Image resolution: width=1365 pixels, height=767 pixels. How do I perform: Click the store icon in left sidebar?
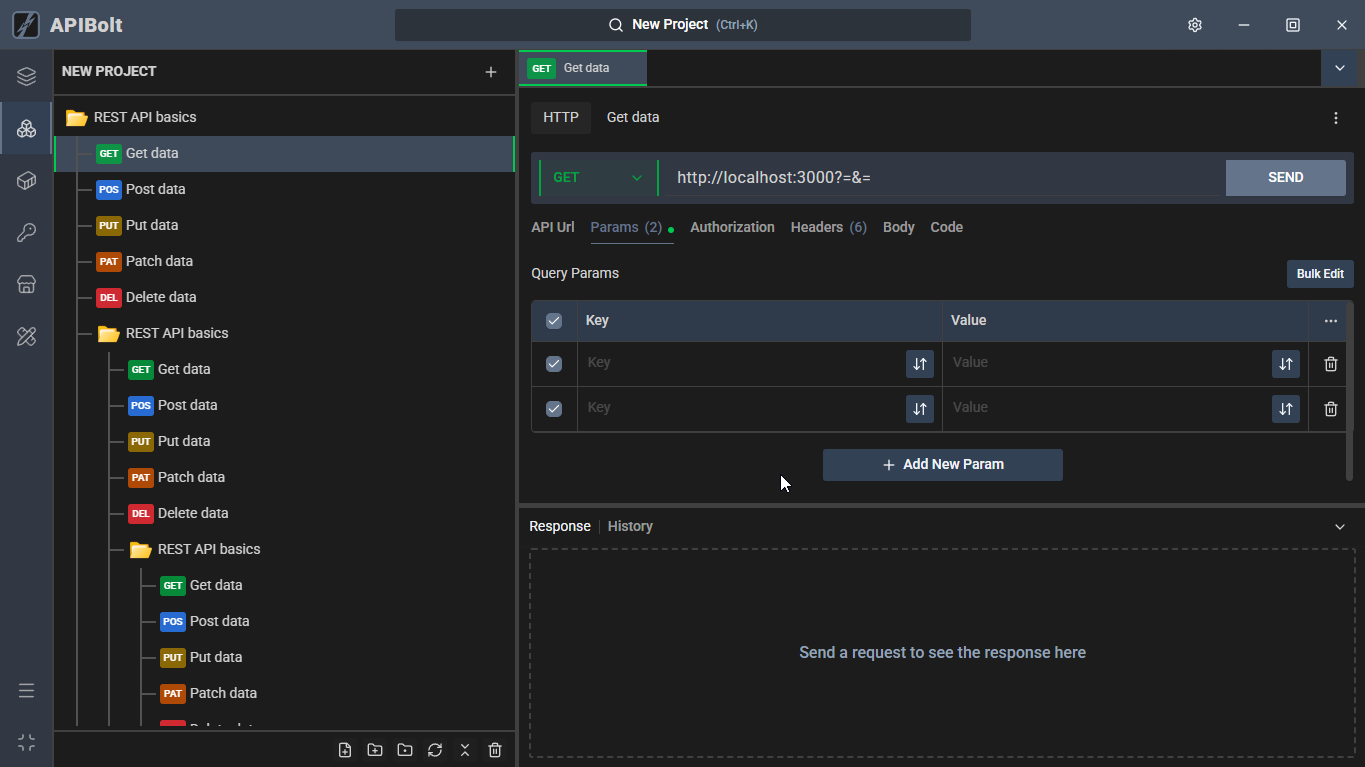tap(27, 285)
